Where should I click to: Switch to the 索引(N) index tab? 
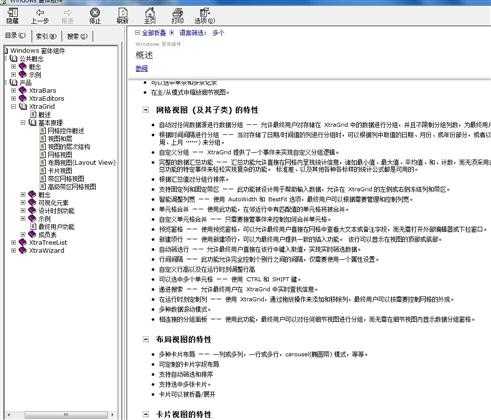tap(46, 35)
